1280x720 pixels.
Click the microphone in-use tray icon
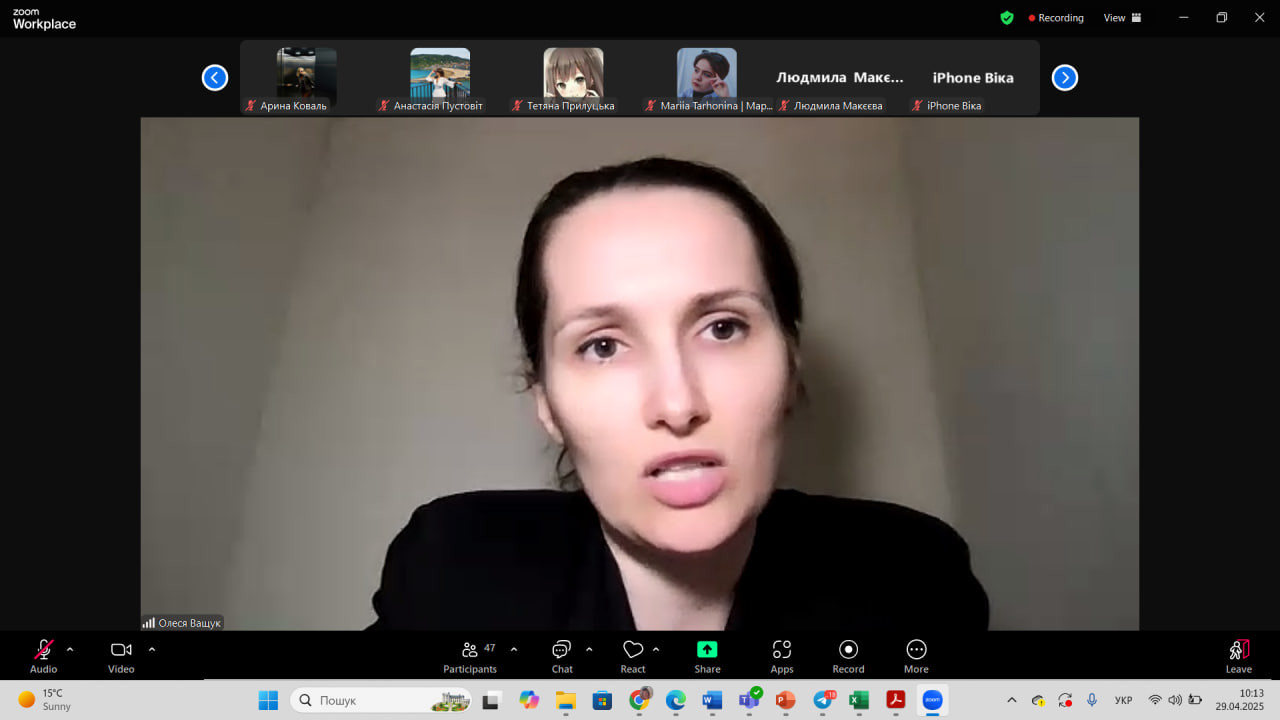[x=1091, y=700]
